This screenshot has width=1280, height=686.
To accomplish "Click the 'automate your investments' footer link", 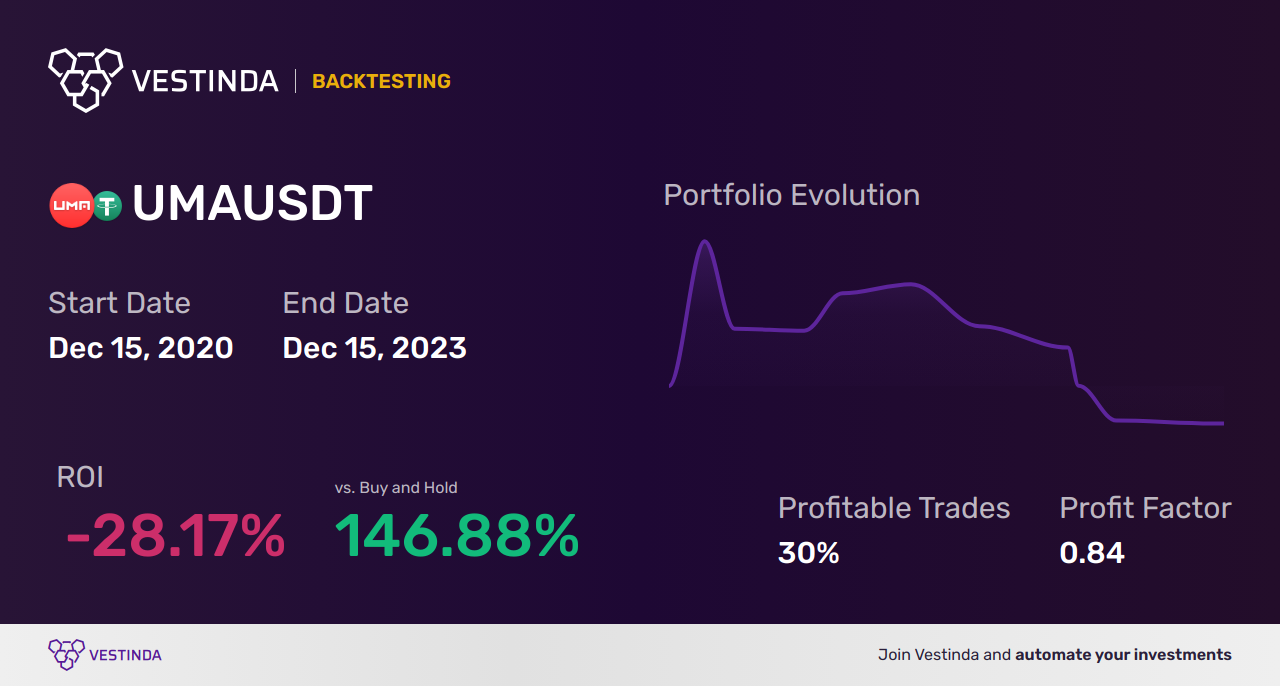I will [x=1123, y=655].
